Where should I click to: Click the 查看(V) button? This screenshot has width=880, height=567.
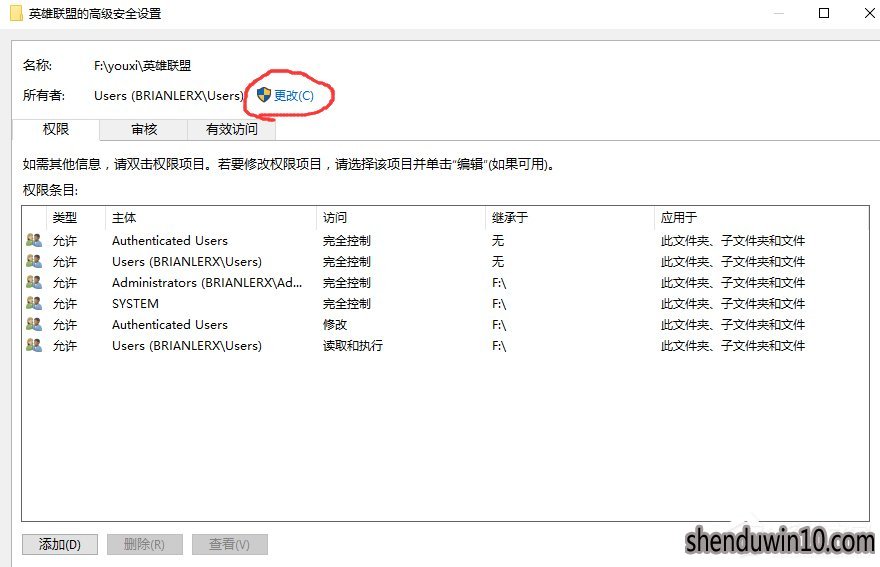pos(230,544)
